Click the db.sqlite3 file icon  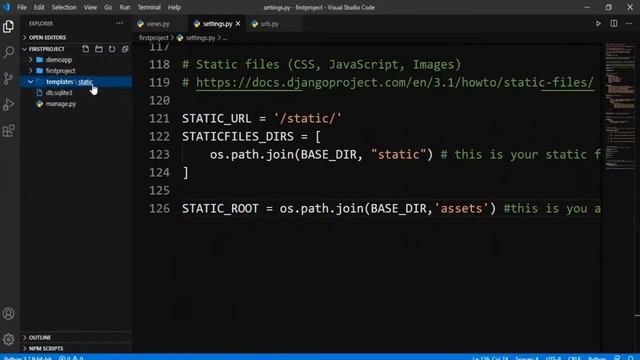coord(39,93)
